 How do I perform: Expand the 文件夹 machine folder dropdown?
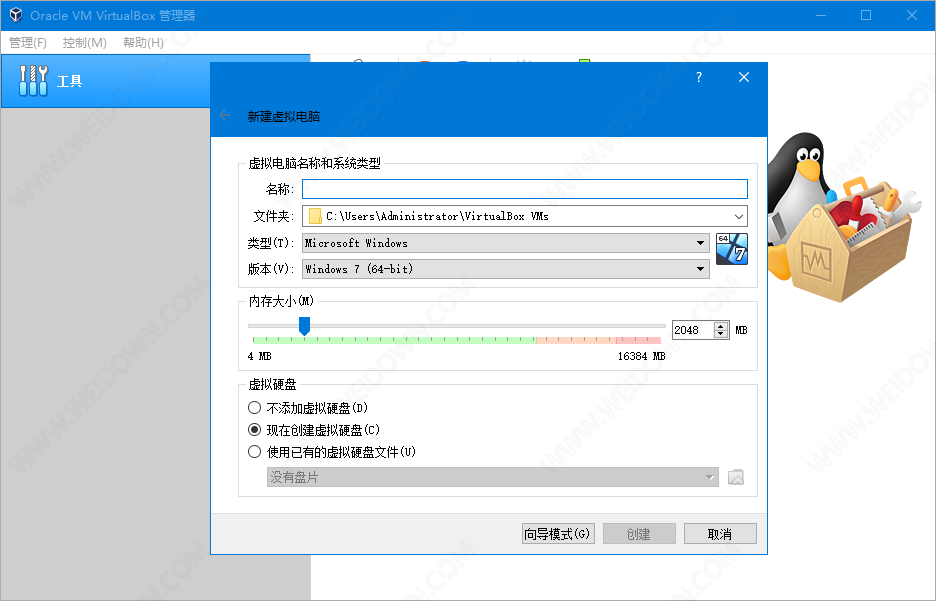(x=738, y=216)
